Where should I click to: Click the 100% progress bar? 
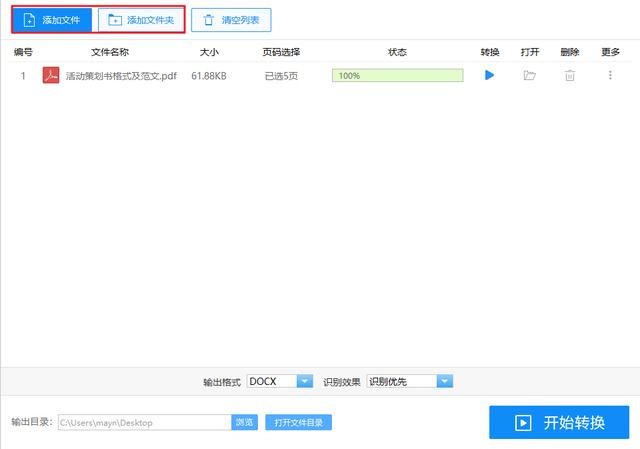[x=398, y=76]
